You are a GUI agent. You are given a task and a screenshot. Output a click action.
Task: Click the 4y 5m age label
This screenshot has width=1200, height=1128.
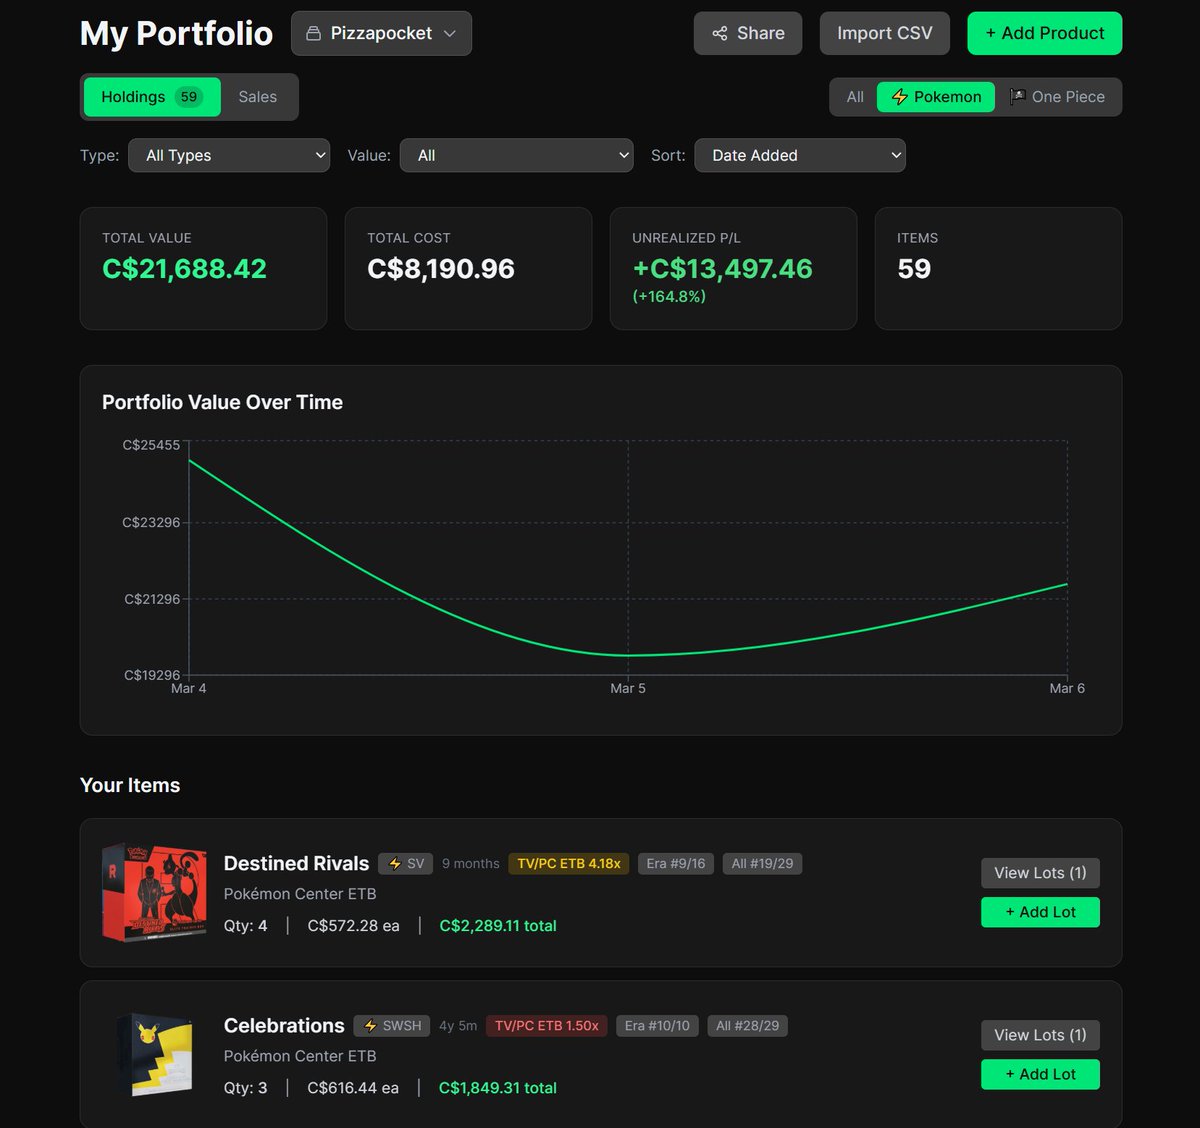[x=458, y=1026]
